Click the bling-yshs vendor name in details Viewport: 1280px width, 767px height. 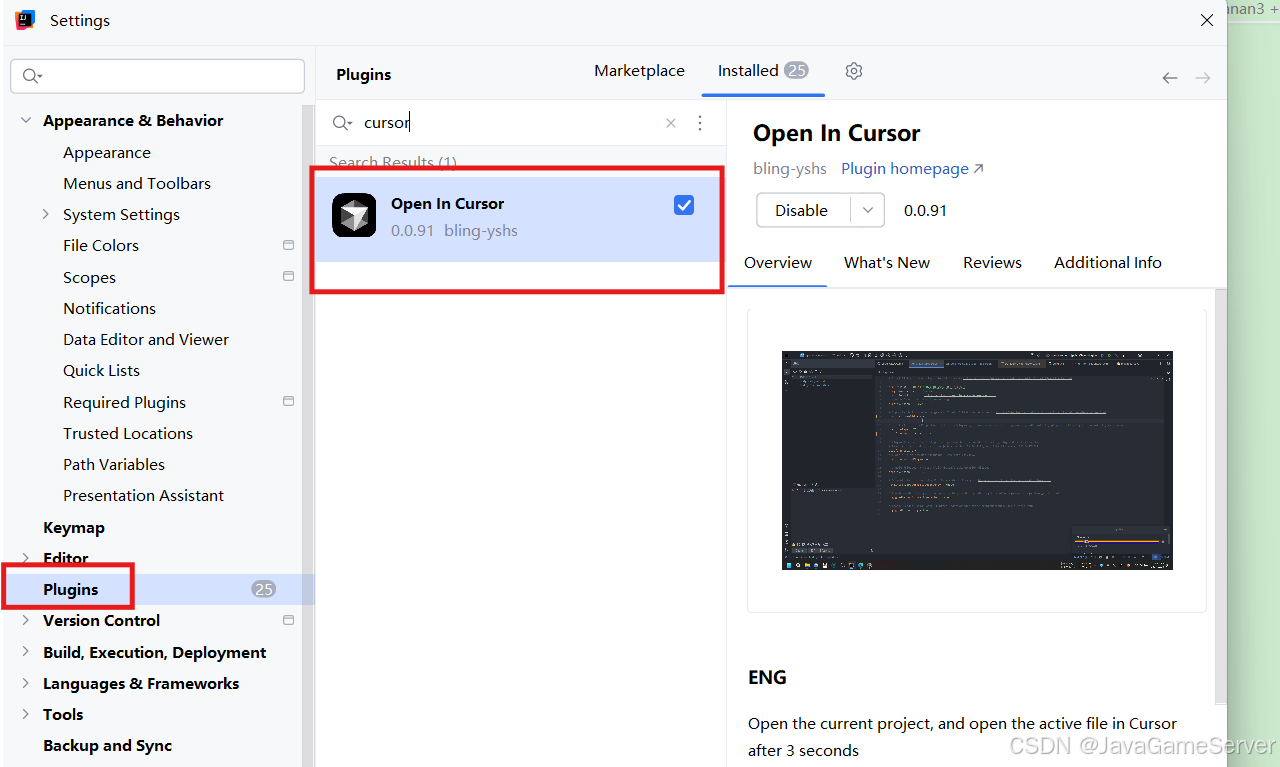click(x=790, y=169)
